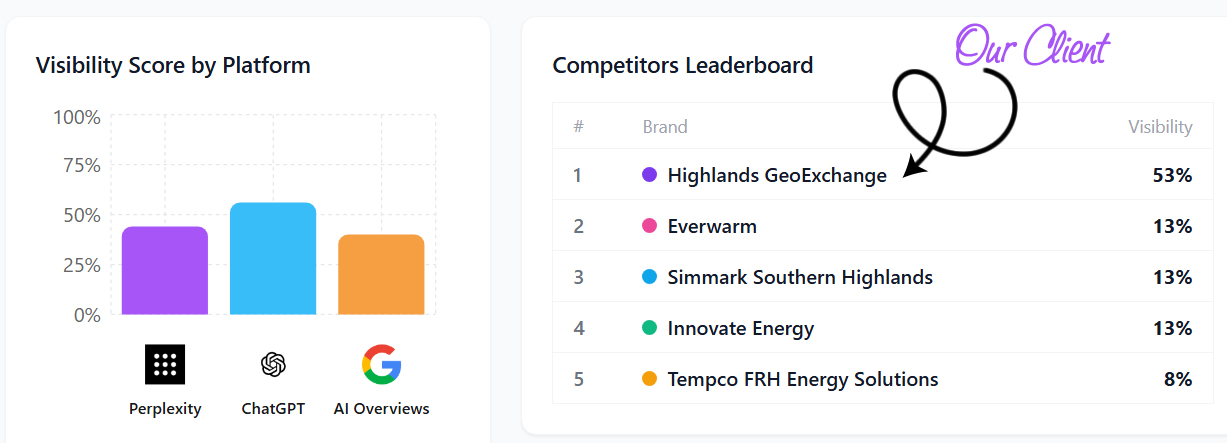This screenshot has width=1227, height=443.
Task: Select the orange AI Overviews bar
Action: pyautogui.click(x=381, y=275)
